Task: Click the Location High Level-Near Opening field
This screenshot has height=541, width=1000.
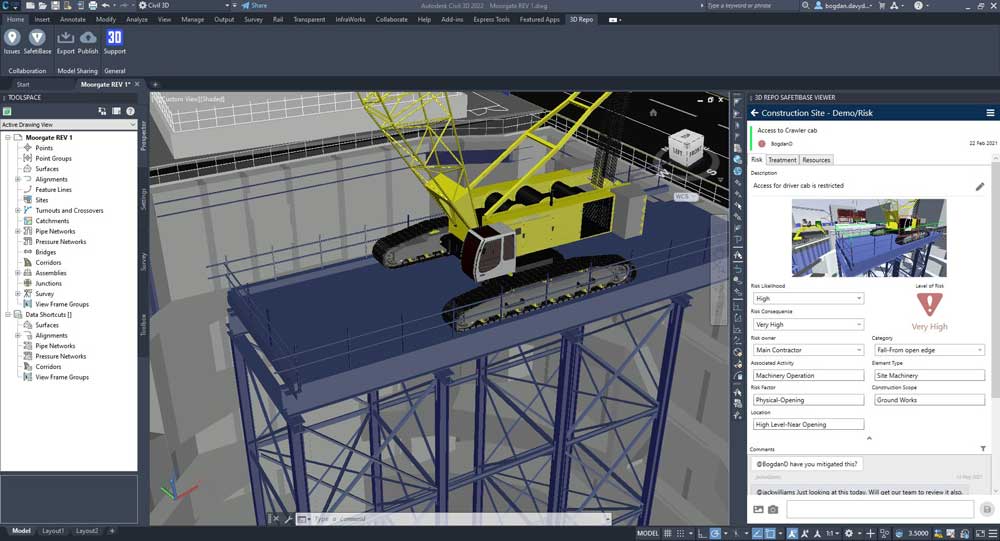Action: pos(808,425)
